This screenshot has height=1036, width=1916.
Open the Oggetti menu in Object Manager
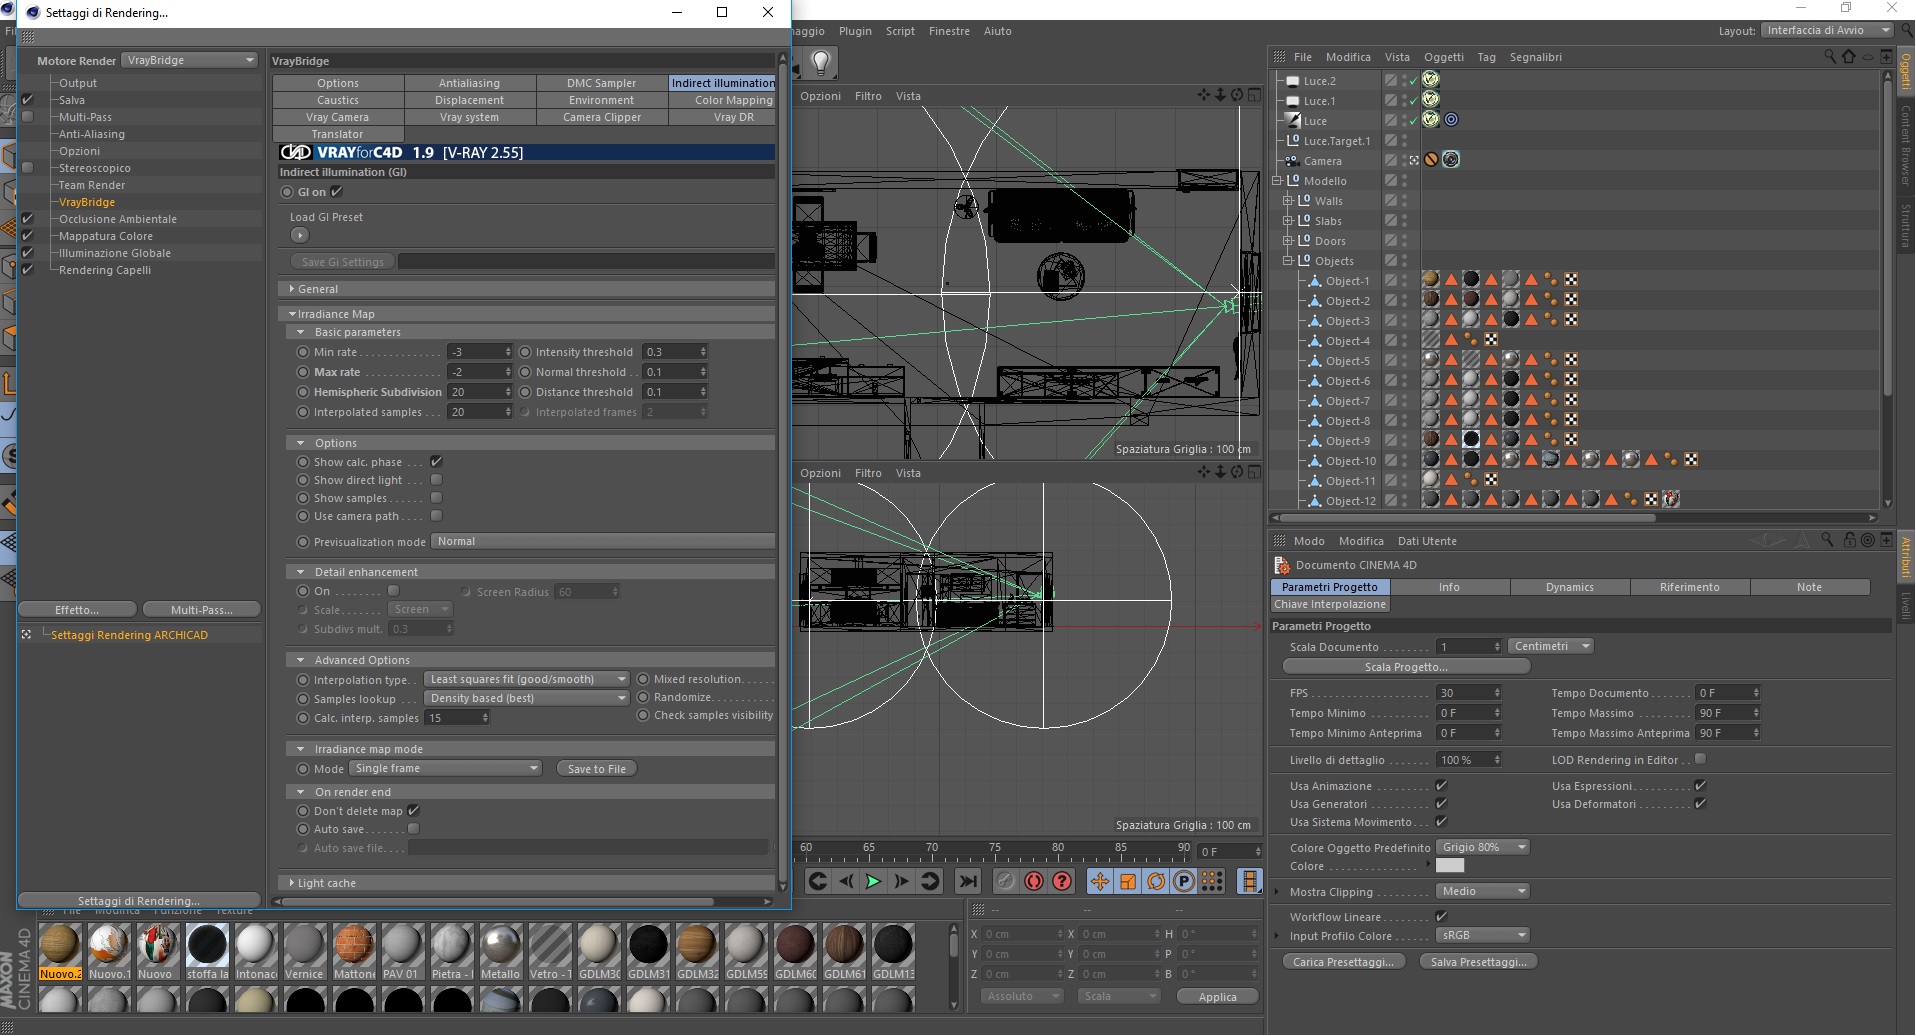tap(1444, 57)
